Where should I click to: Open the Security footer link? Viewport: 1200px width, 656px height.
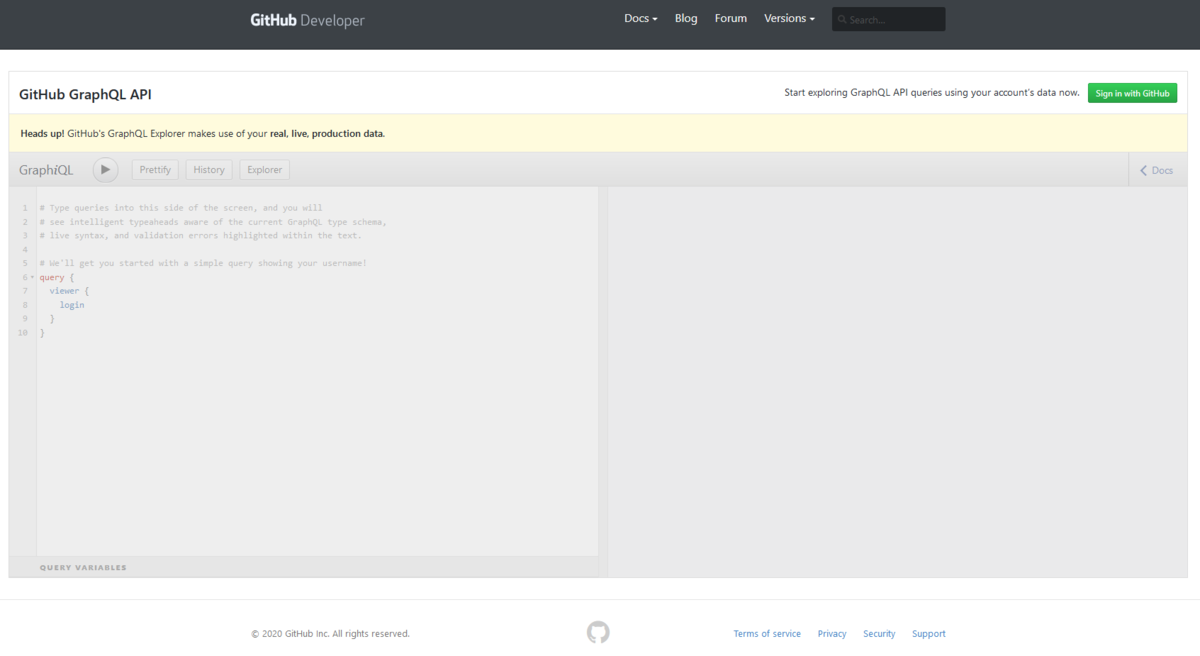pos(879,634)
